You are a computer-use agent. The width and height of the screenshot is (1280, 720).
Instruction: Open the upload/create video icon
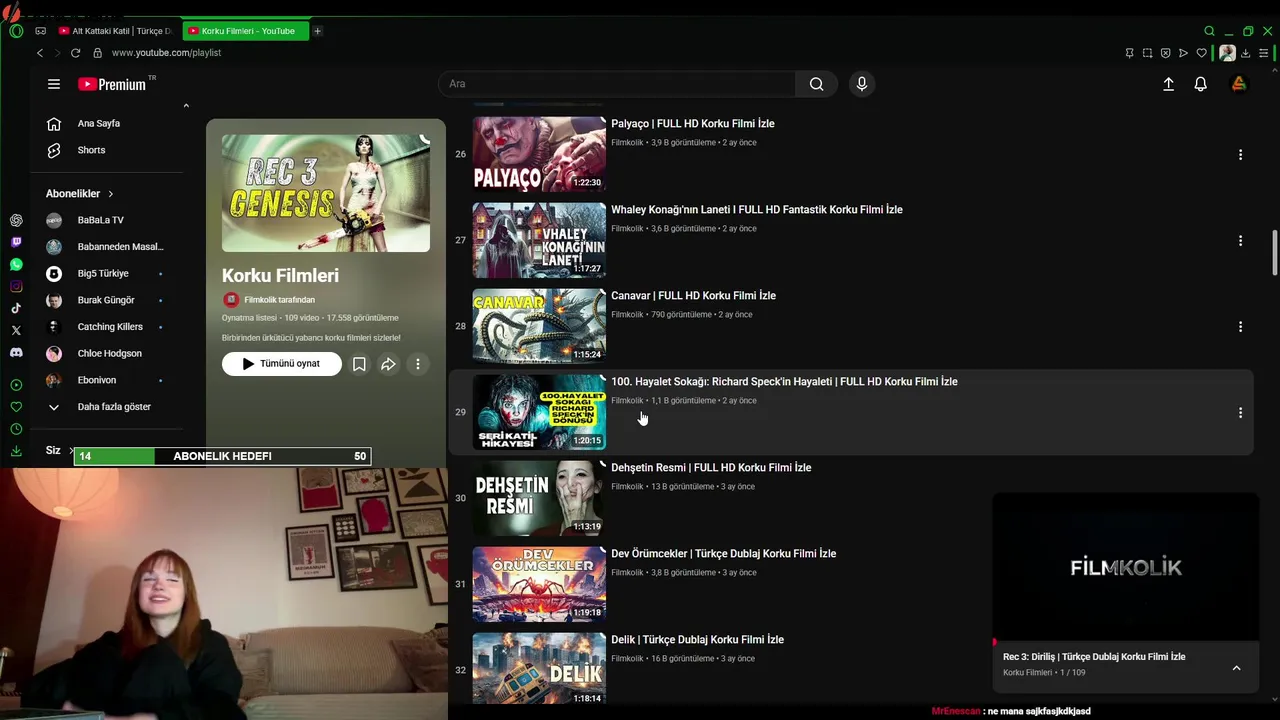click(x=1168, y=84)
